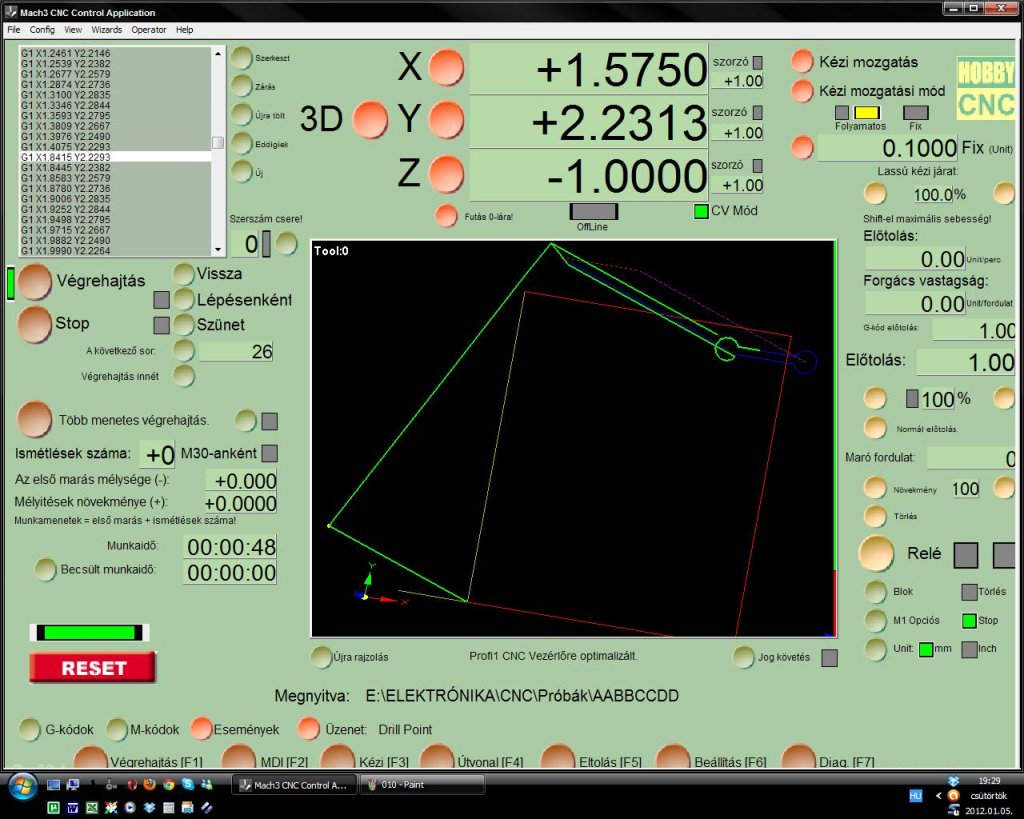Click the Normál előtolás round button

click(875, 428)
